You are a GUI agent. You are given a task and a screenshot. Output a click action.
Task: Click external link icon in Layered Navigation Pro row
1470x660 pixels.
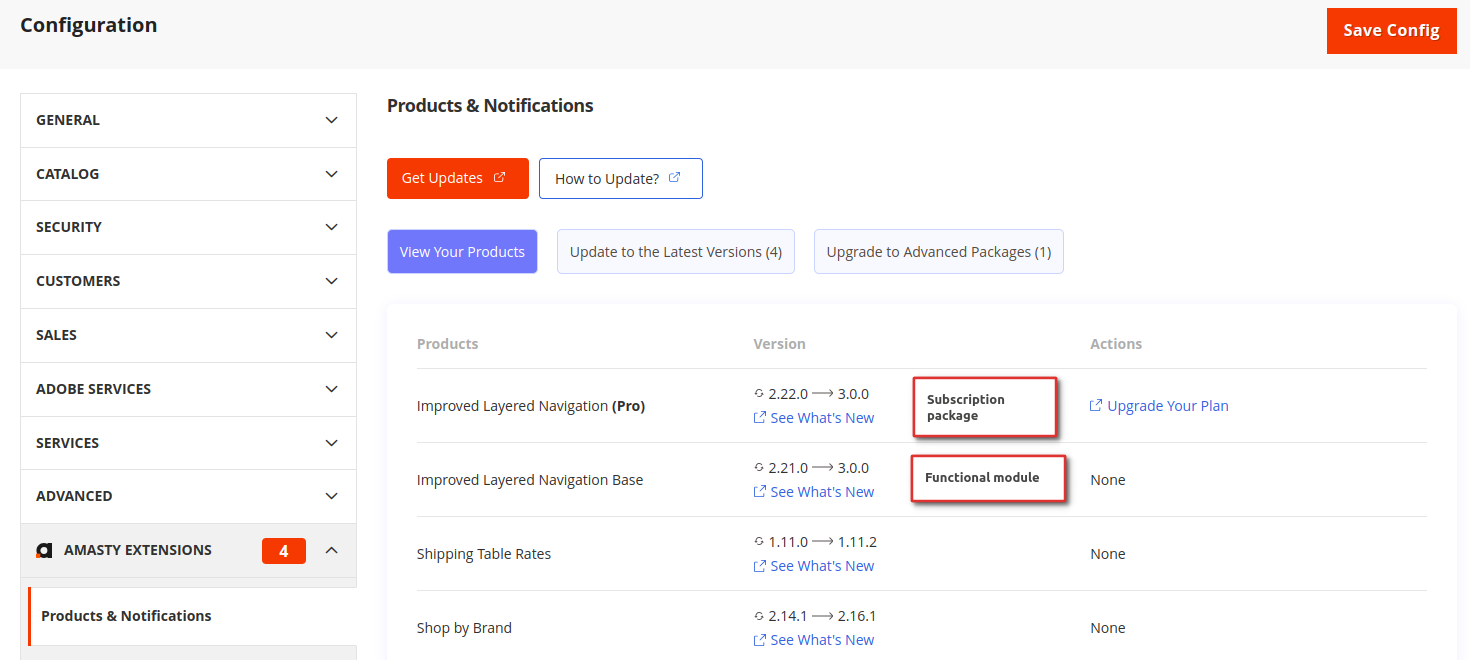point(760,417)
